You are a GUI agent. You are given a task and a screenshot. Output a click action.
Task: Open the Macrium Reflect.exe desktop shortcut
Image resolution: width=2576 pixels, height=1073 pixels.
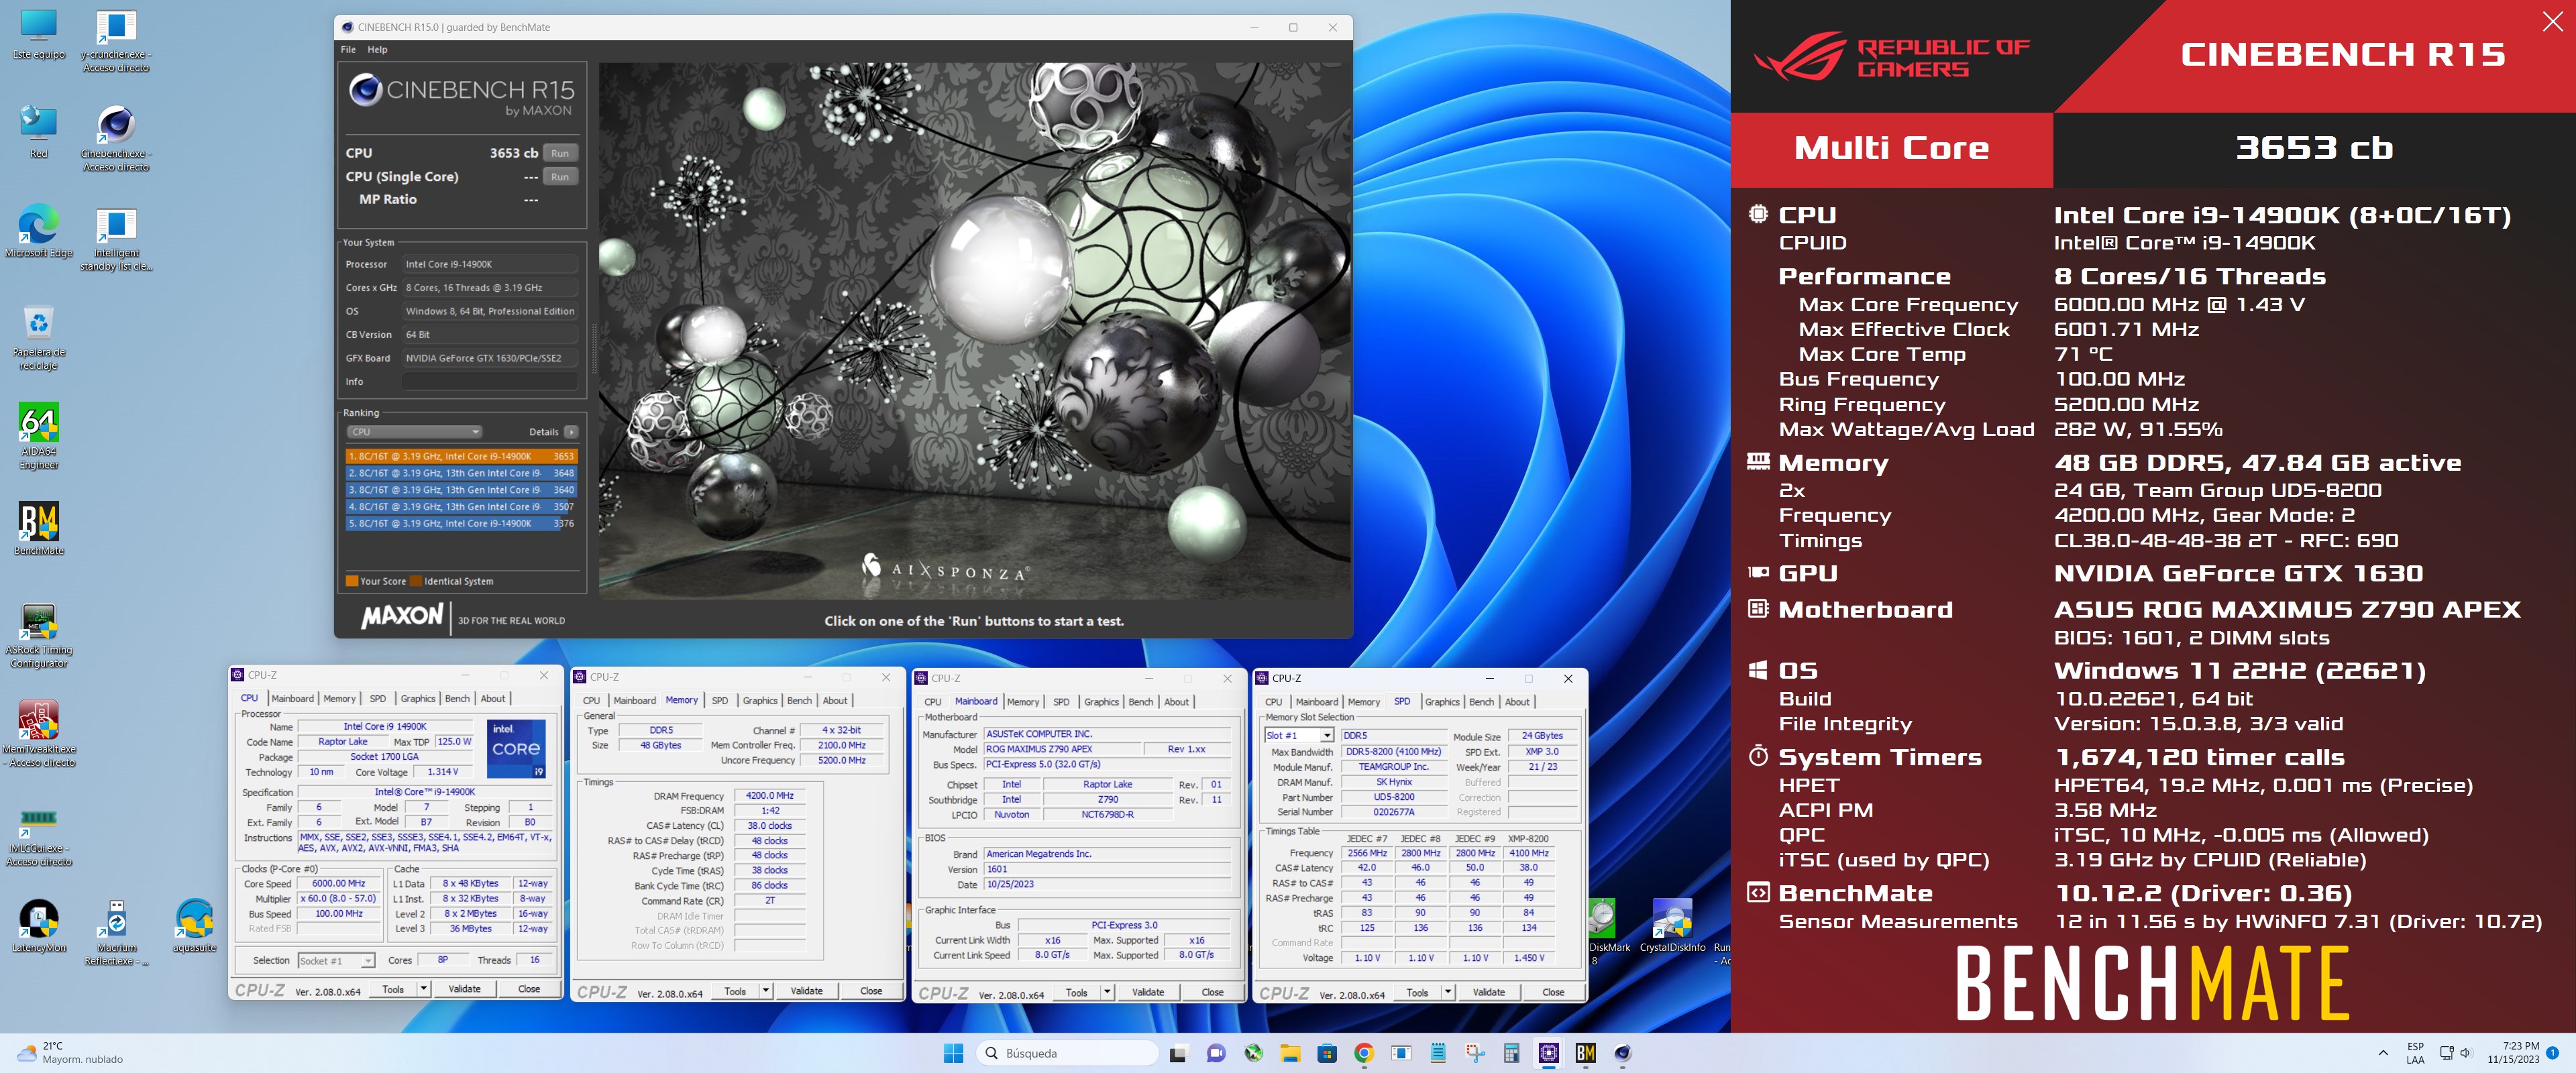coord(117,933)
